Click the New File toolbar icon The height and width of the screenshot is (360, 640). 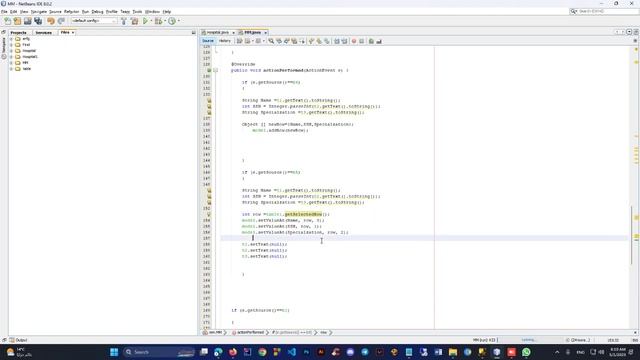8,21
